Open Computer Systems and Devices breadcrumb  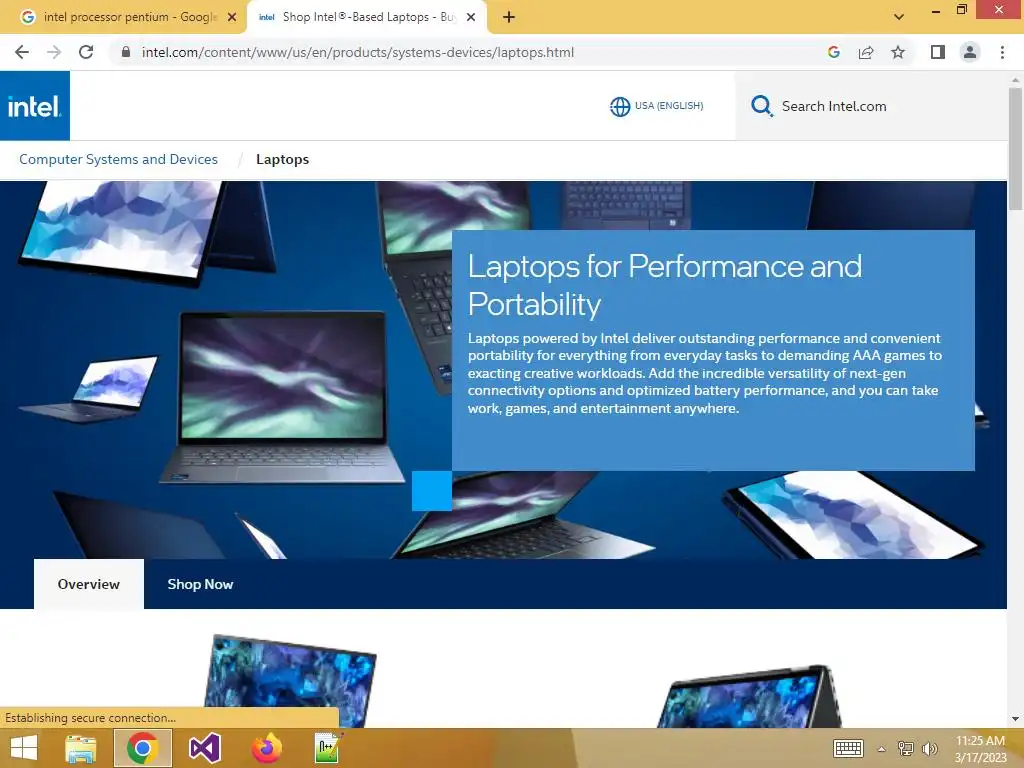118,159
